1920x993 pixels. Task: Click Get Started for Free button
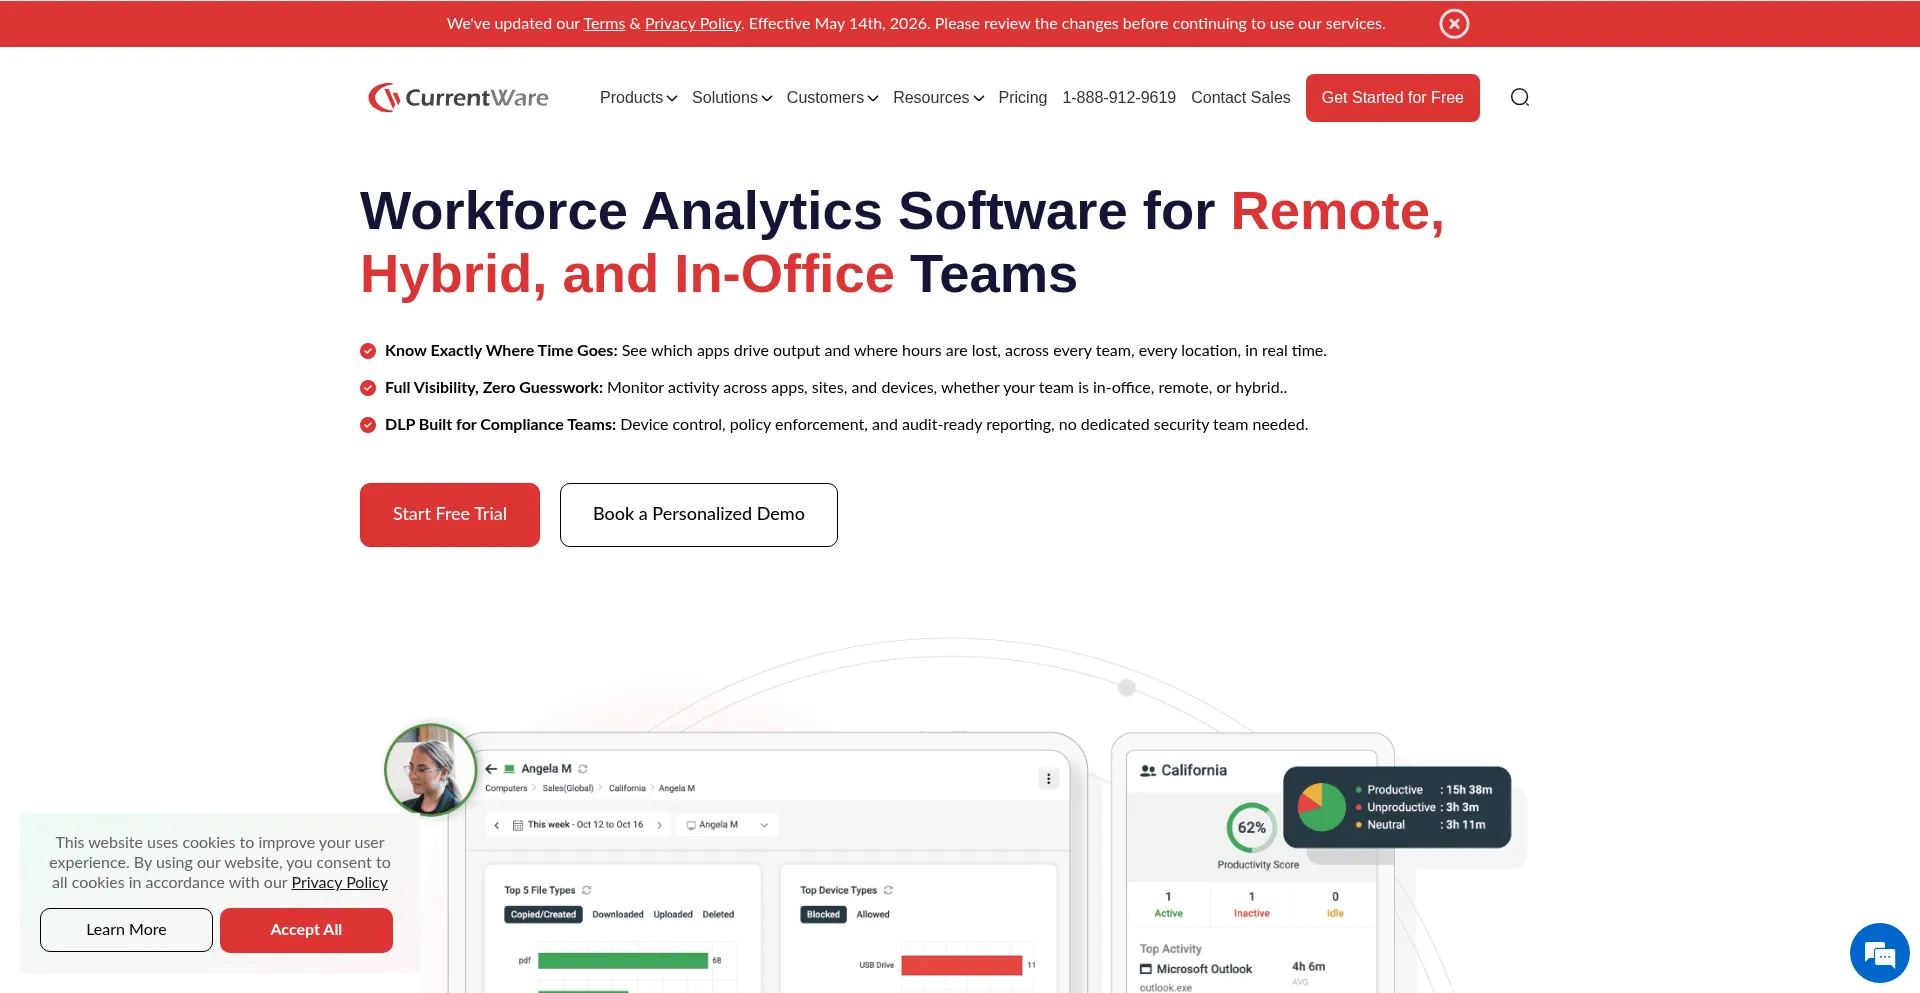click(x=1392, y=98)
